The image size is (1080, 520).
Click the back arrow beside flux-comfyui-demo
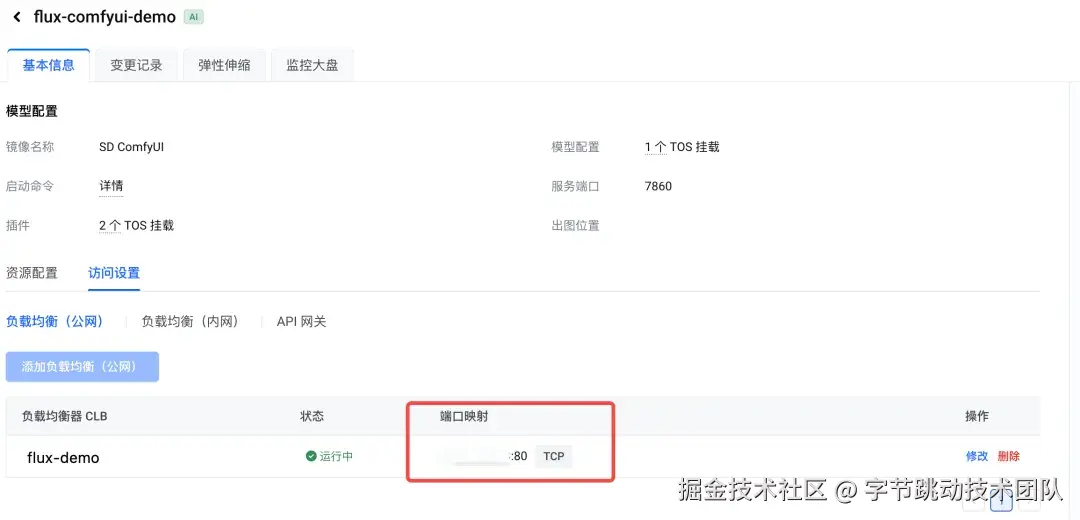(x=17, y=17)
